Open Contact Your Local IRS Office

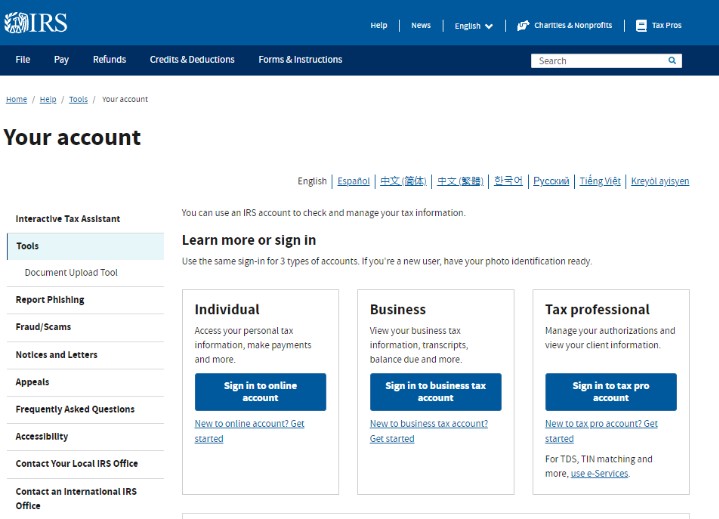(77, 464)
